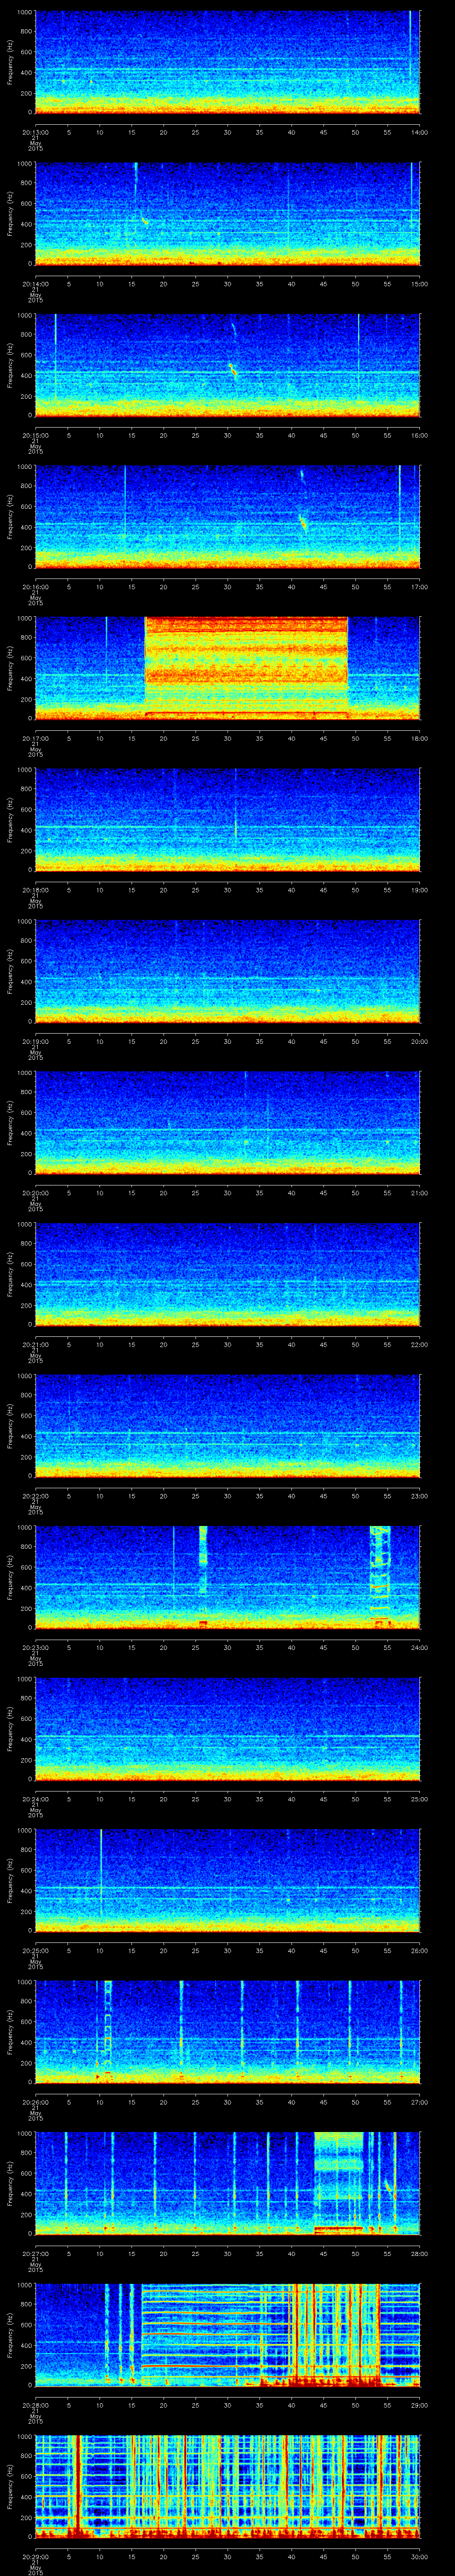Click the '20:23:00' start time label
The width and height of the screenshot is (455, 2576).
coord(35,1647)
